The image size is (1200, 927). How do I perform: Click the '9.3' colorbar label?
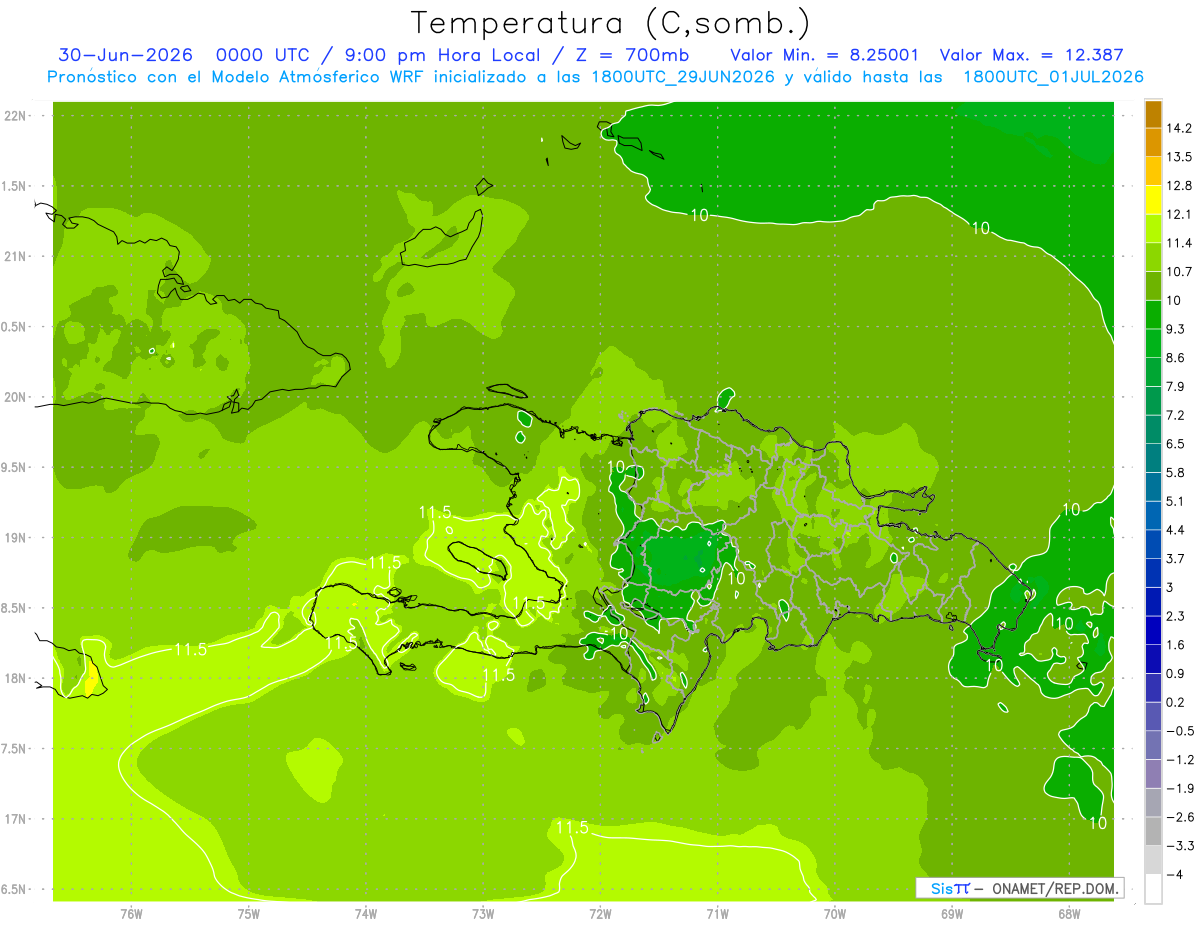tap(1176, 329)
